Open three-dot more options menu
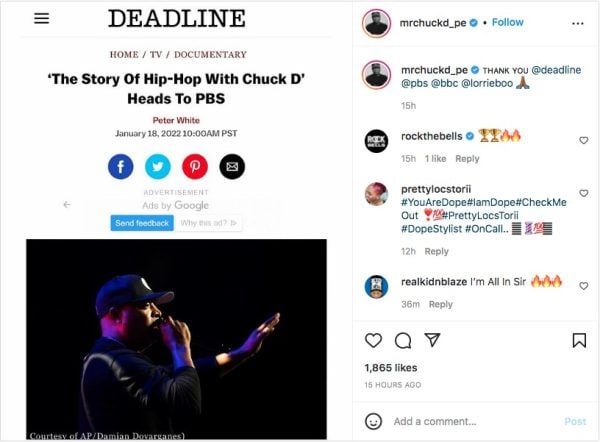600x442 pixels. coord(577,24)
